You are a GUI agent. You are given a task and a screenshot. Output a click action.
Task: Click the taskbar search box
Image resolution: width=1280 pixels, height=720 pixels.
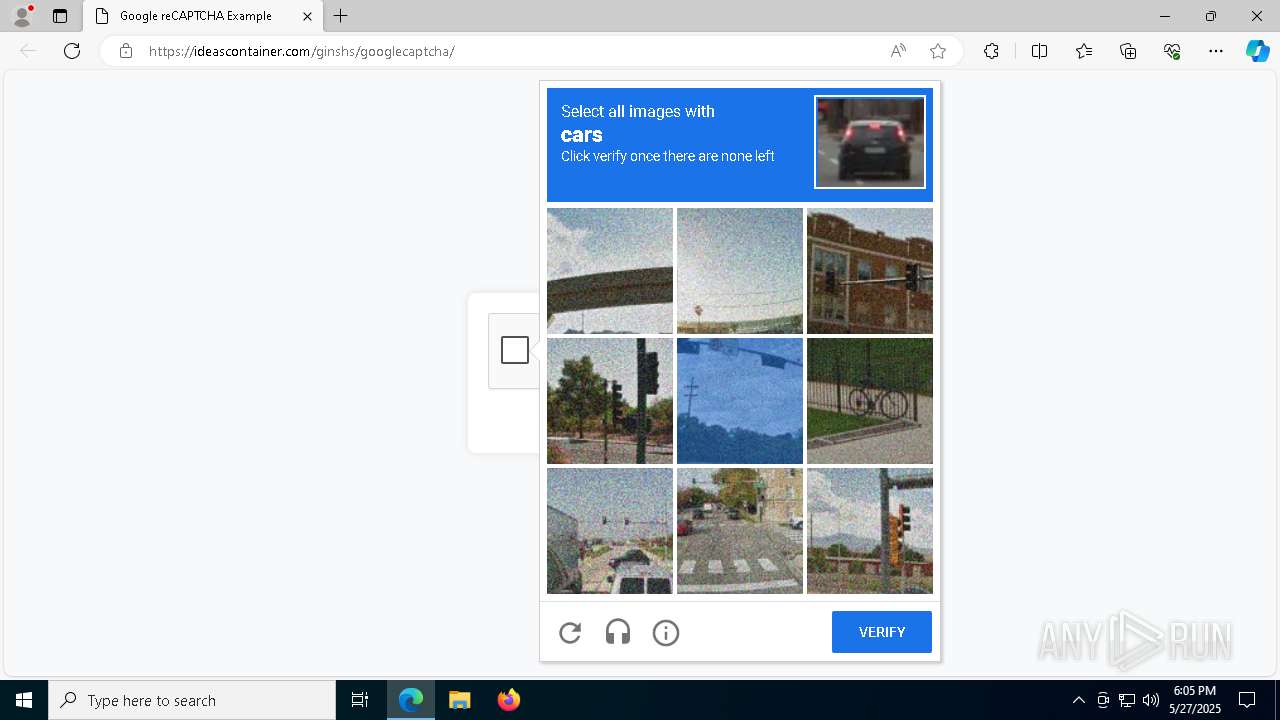pos(192,700)
